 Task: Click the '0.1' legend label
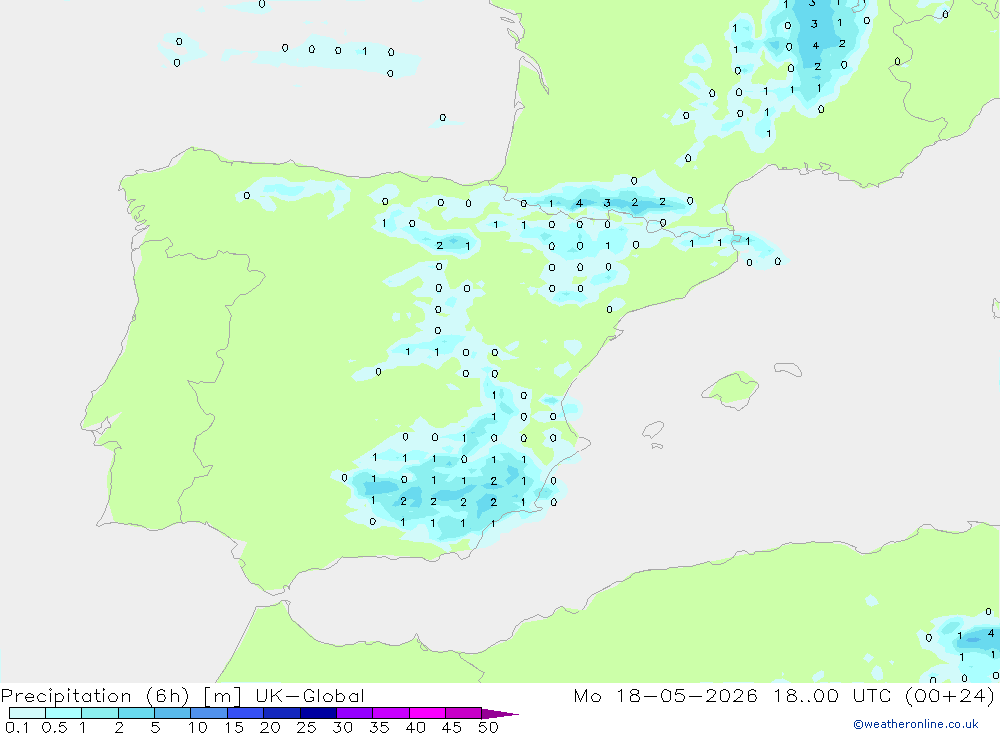16,727
